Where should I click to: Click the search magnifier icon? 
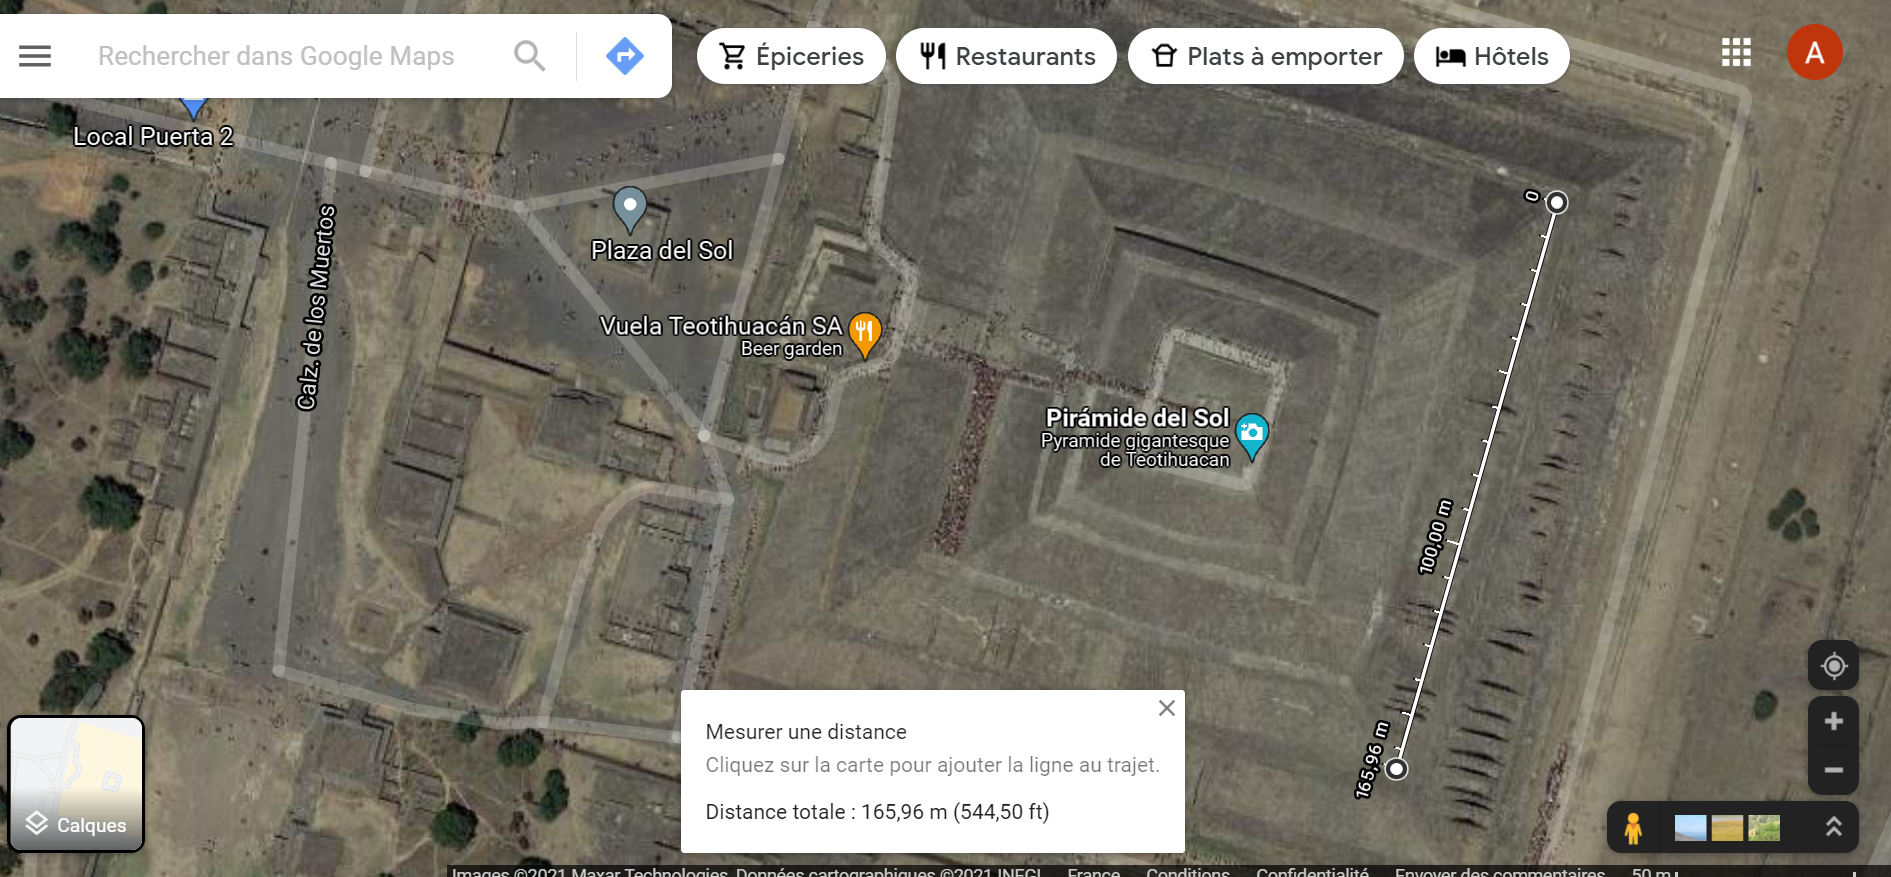point(529,56)
